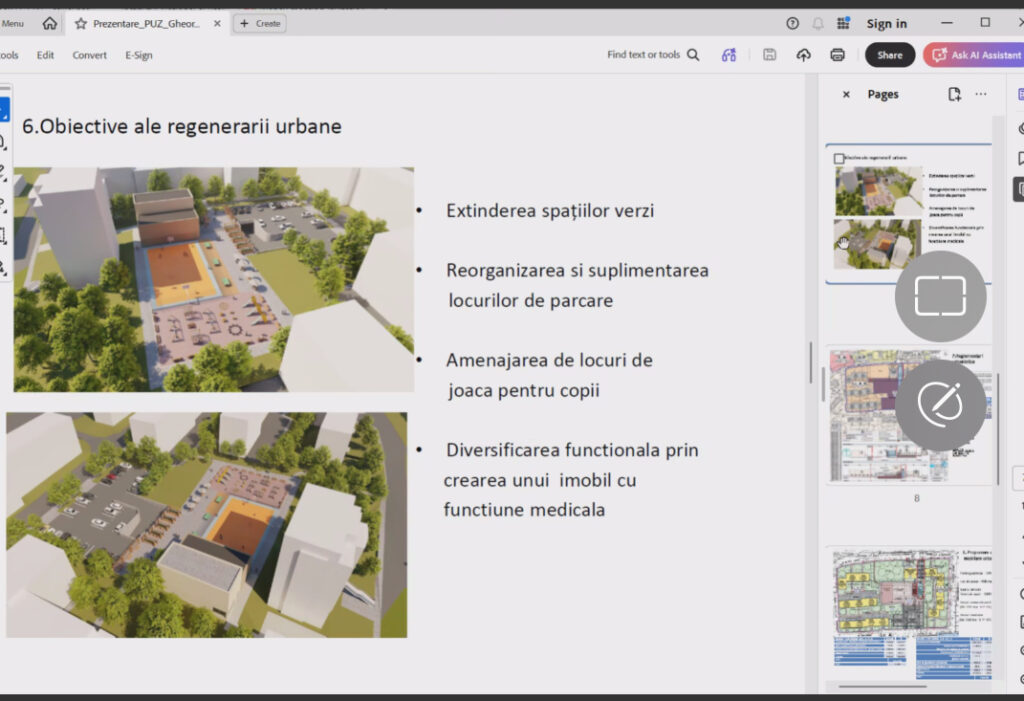The height and width of the screenshot is (701, 1024).
Task: Open the AI generative summary icon
Action: [729, 55]
